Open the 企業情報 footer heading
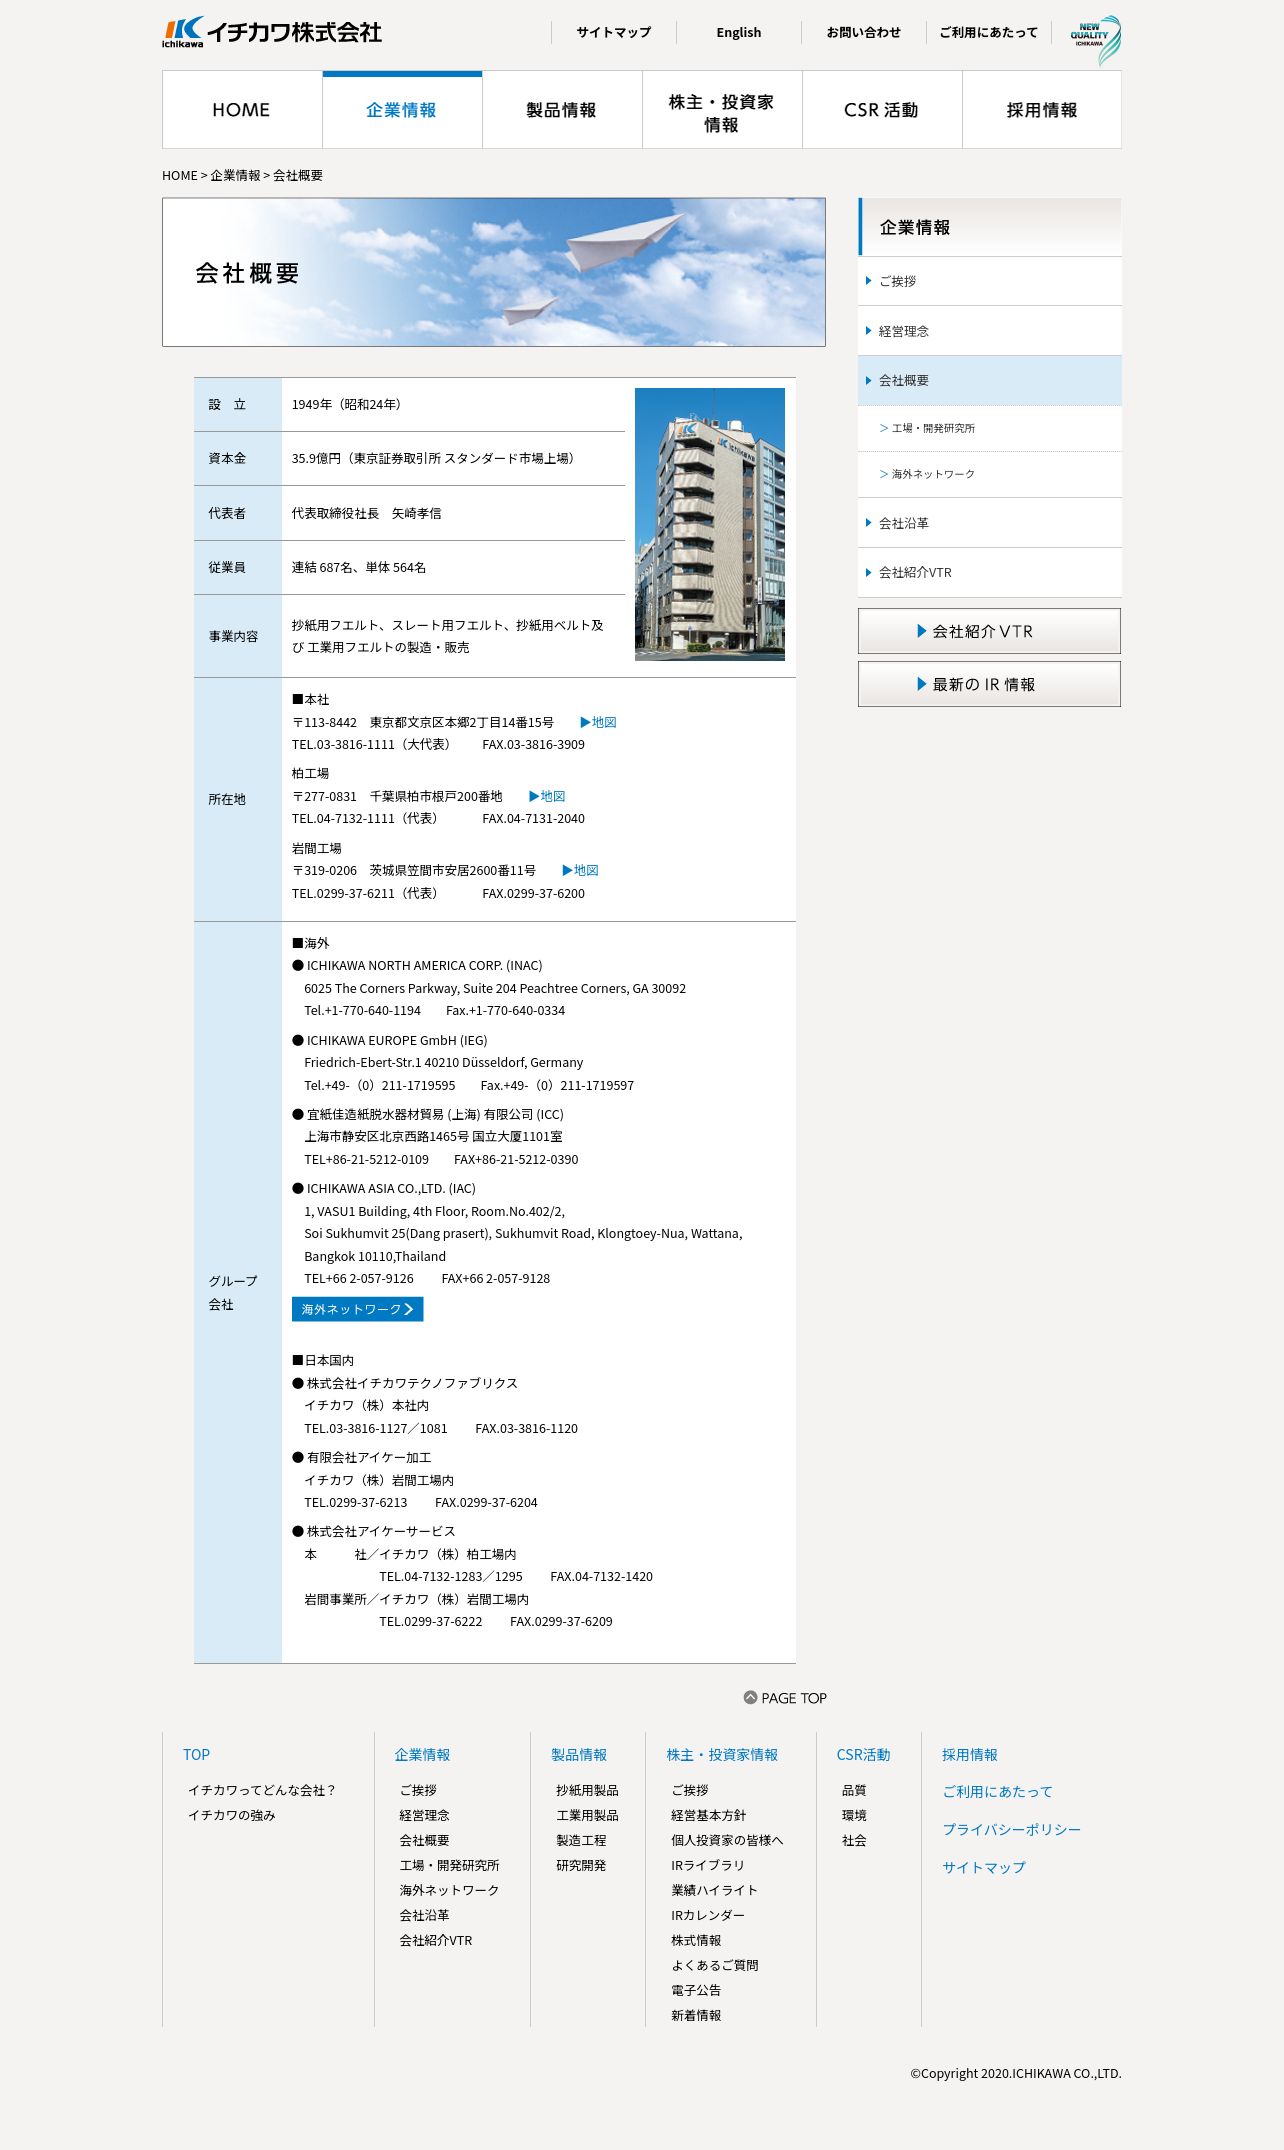The image size is (1284, 2150). coord(422,1755)
